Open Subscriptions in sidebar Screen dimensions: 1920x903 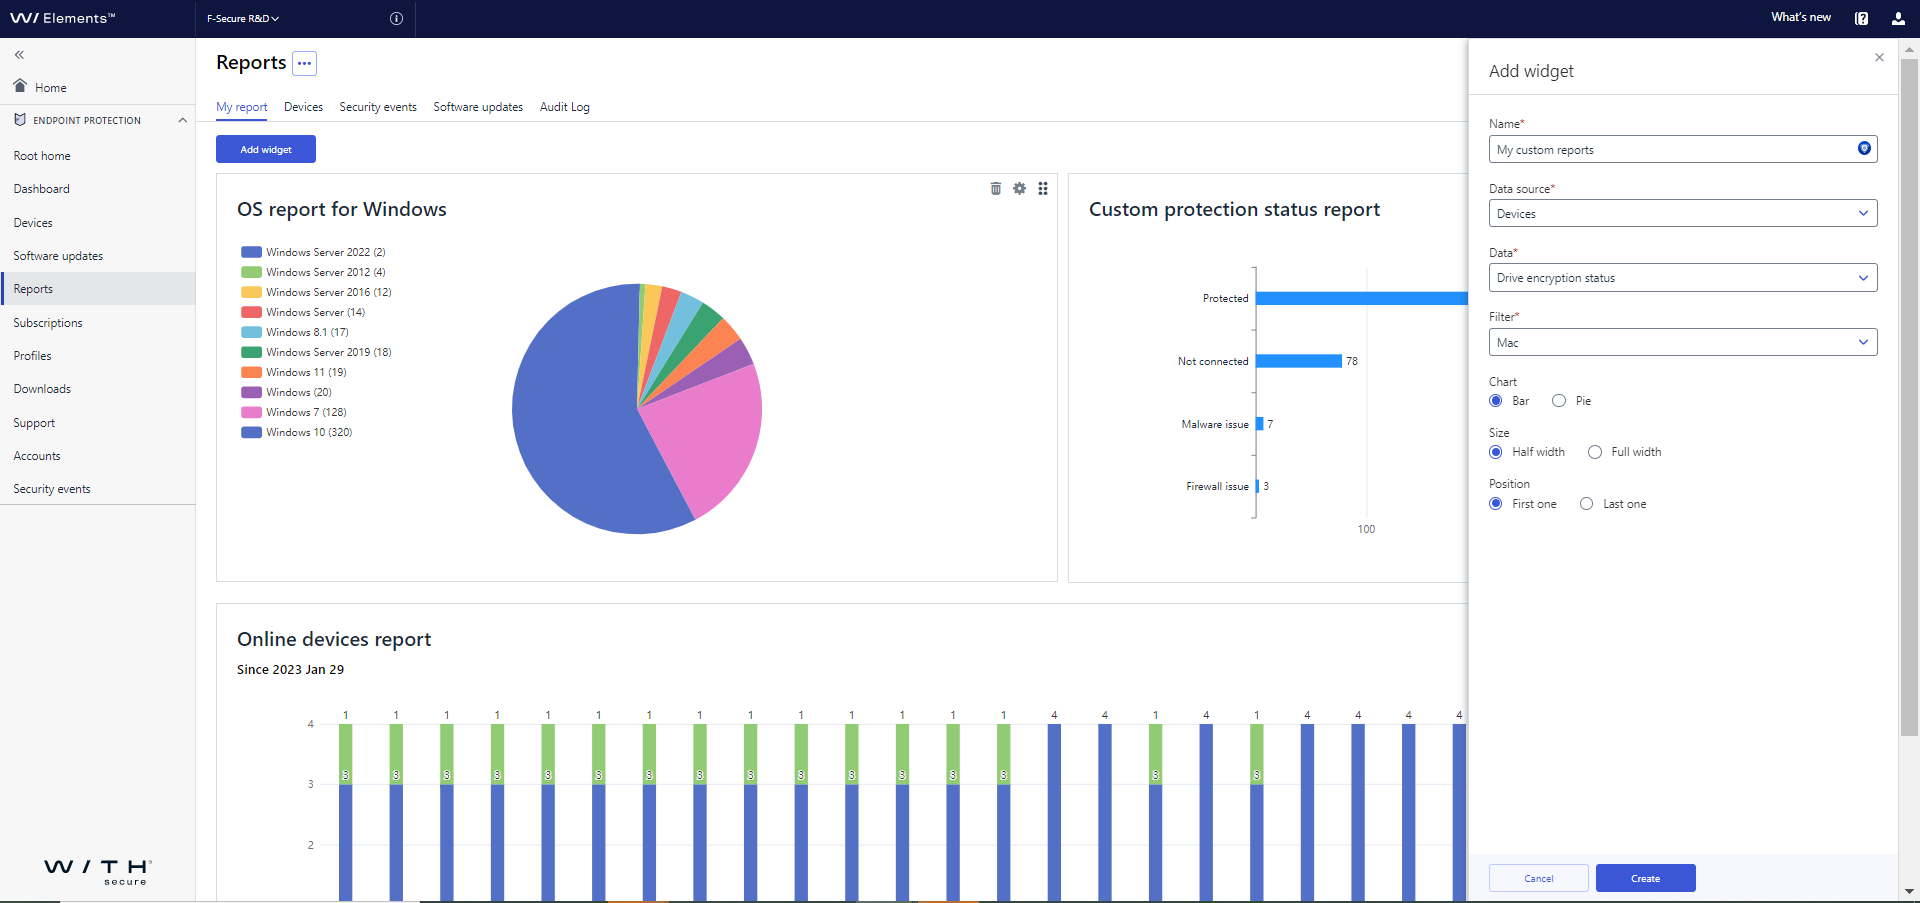point(48,323)
